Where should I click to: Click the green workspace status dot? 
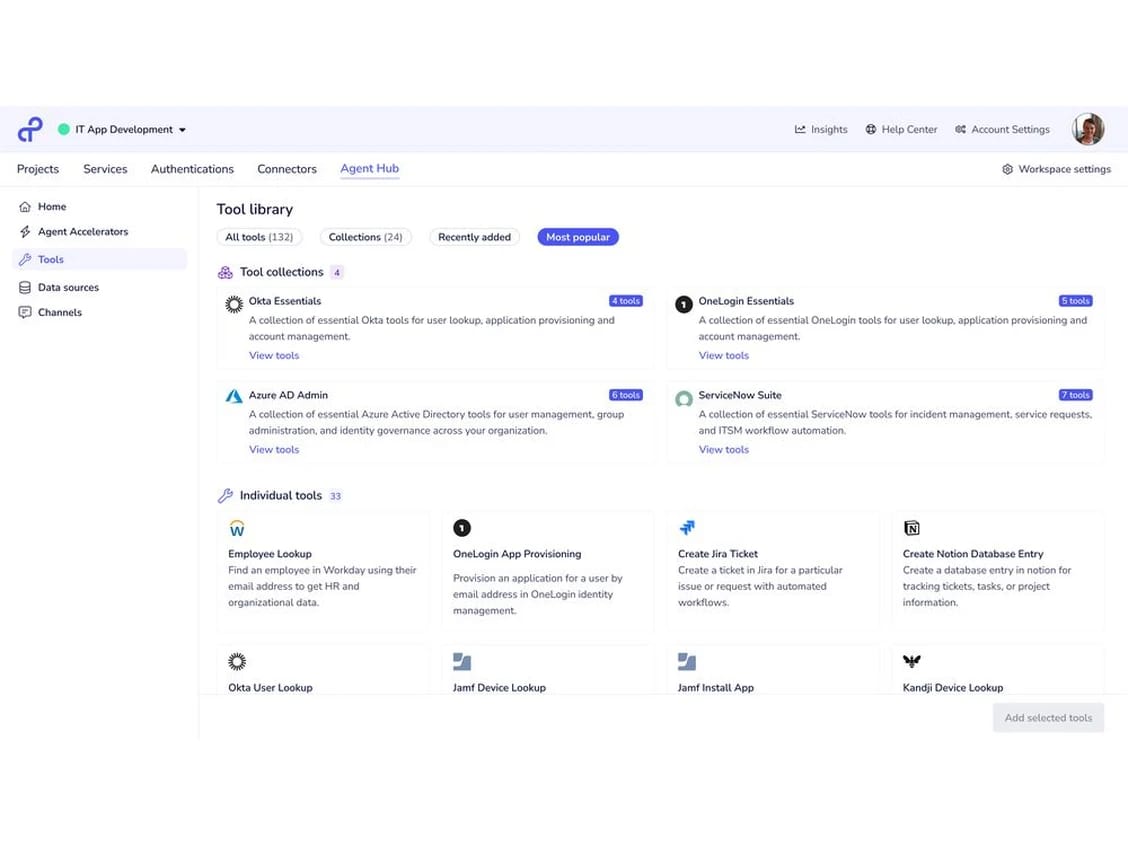[x=63, y=129]
